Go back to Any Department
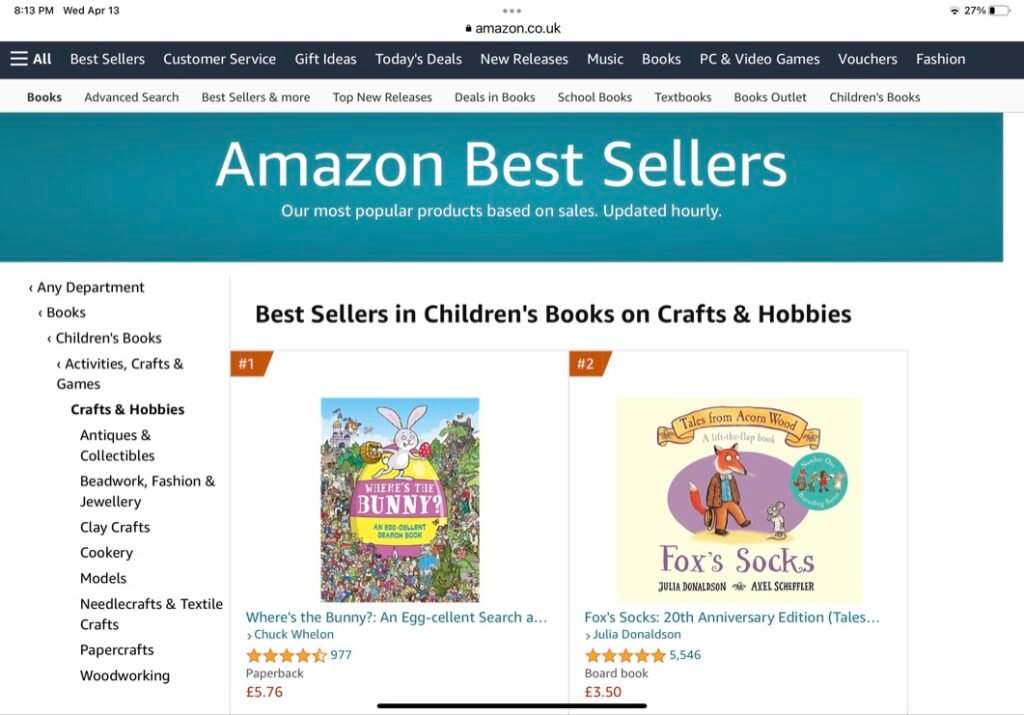Screen dimensions: 1024x715 [90, 287]
